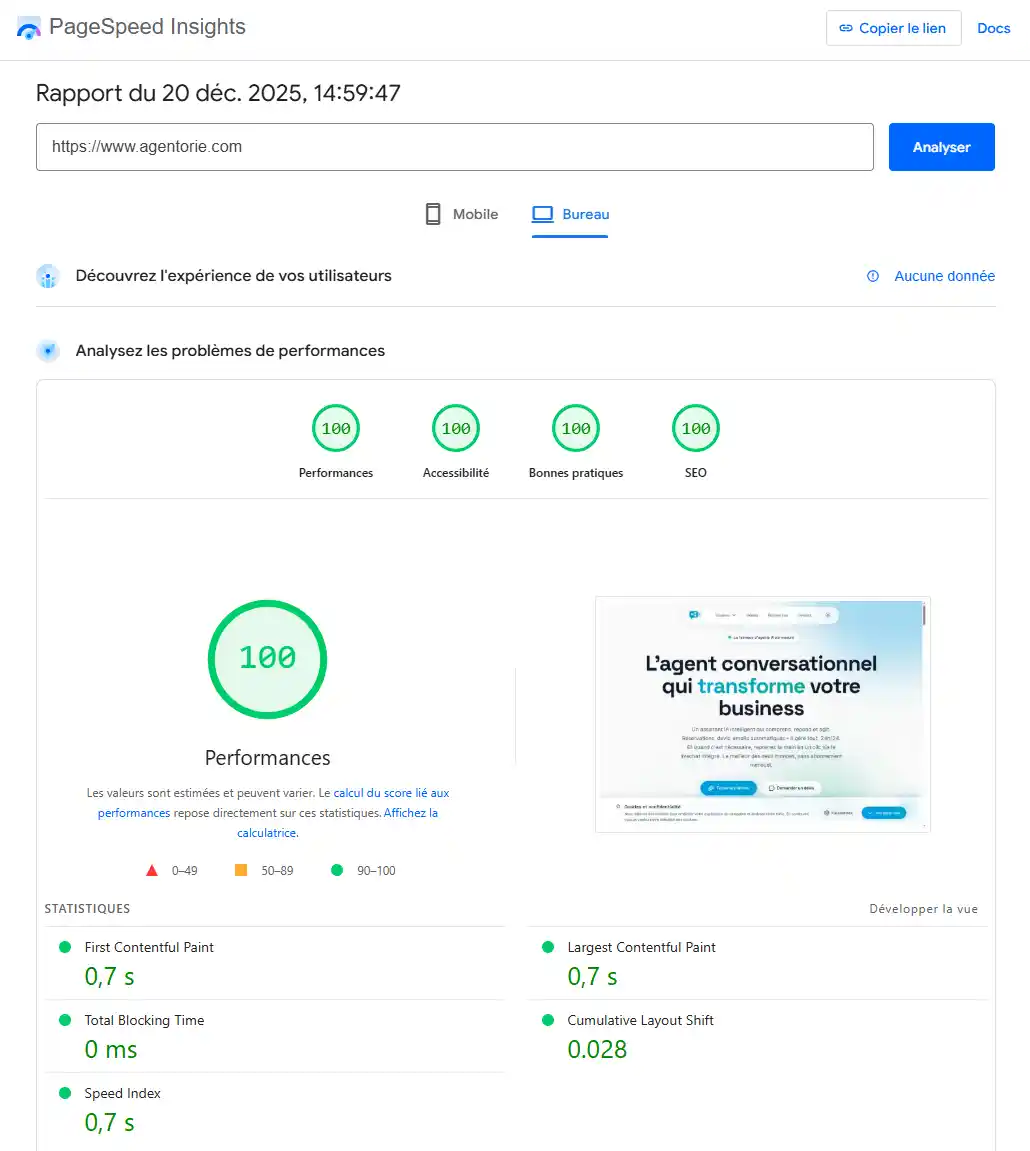This screenshot has height=1151, width=1030.
Task: Expand the Speed Index metric row
Action: click(122, 1093)
